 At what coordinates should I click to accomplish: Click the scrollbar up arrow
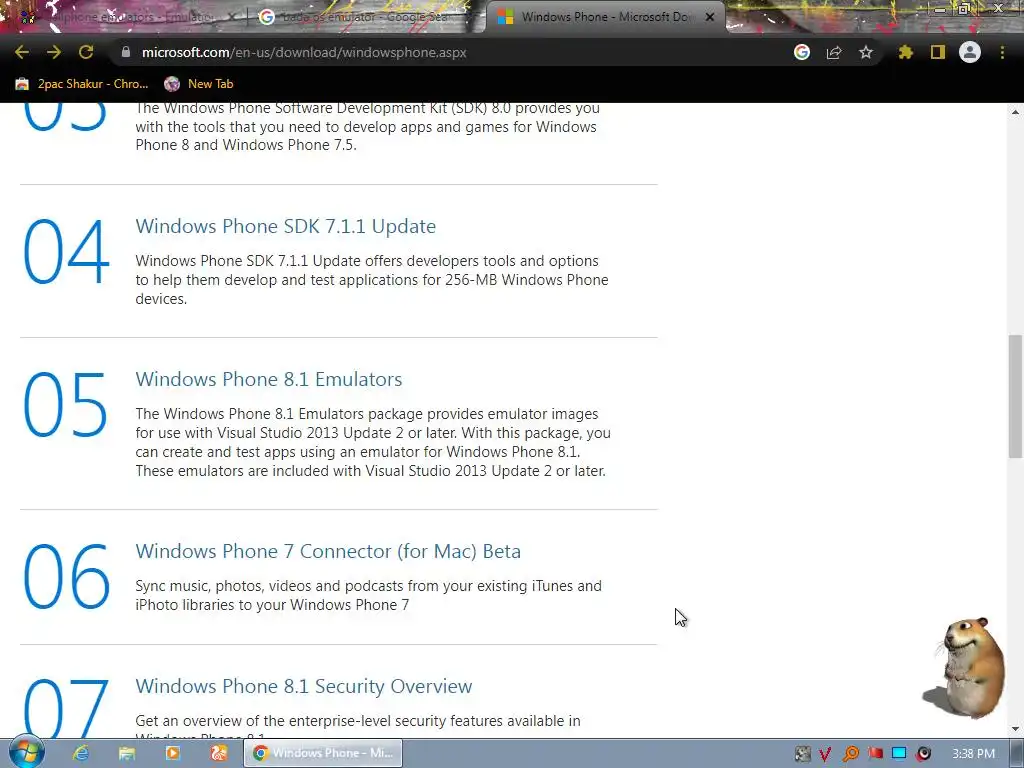click(x=1015, y=112)
